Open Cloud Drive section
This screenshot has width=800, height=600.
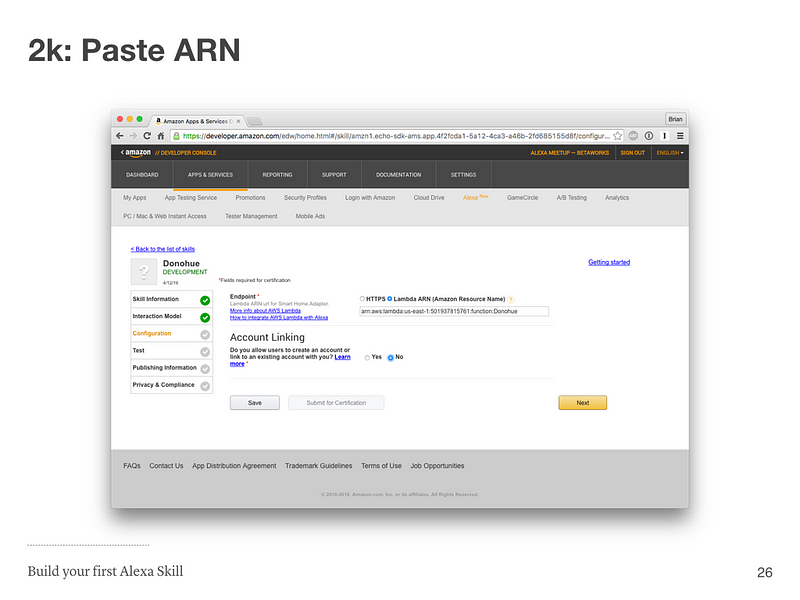click(x=429, y=197)
